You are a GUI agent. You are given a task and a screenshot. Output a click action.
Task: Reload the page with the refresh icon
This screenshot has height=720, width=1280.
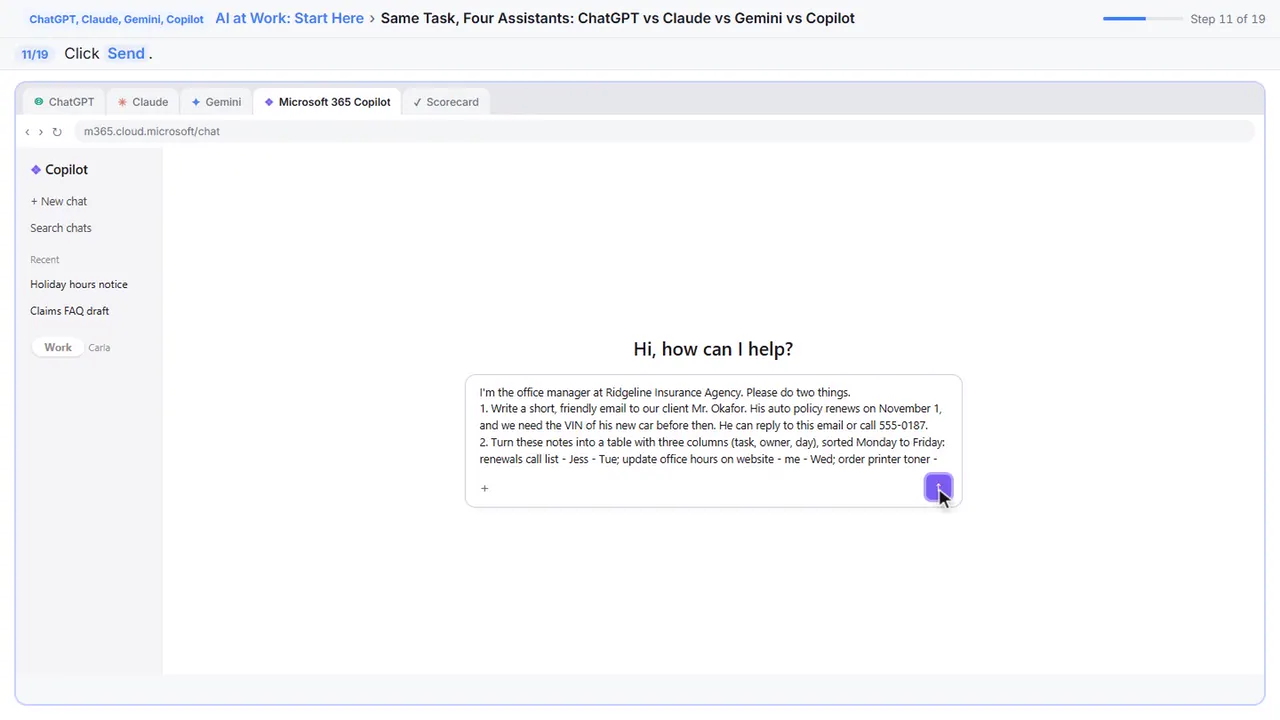57,132
